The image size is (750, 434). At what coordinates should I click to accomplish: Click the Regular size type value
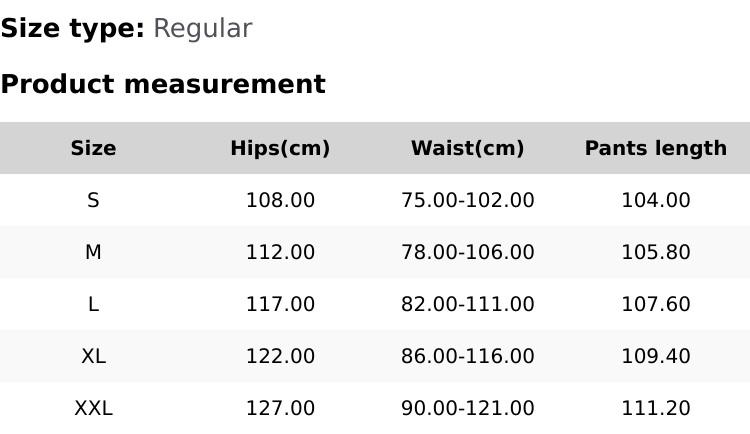[202, 29]
